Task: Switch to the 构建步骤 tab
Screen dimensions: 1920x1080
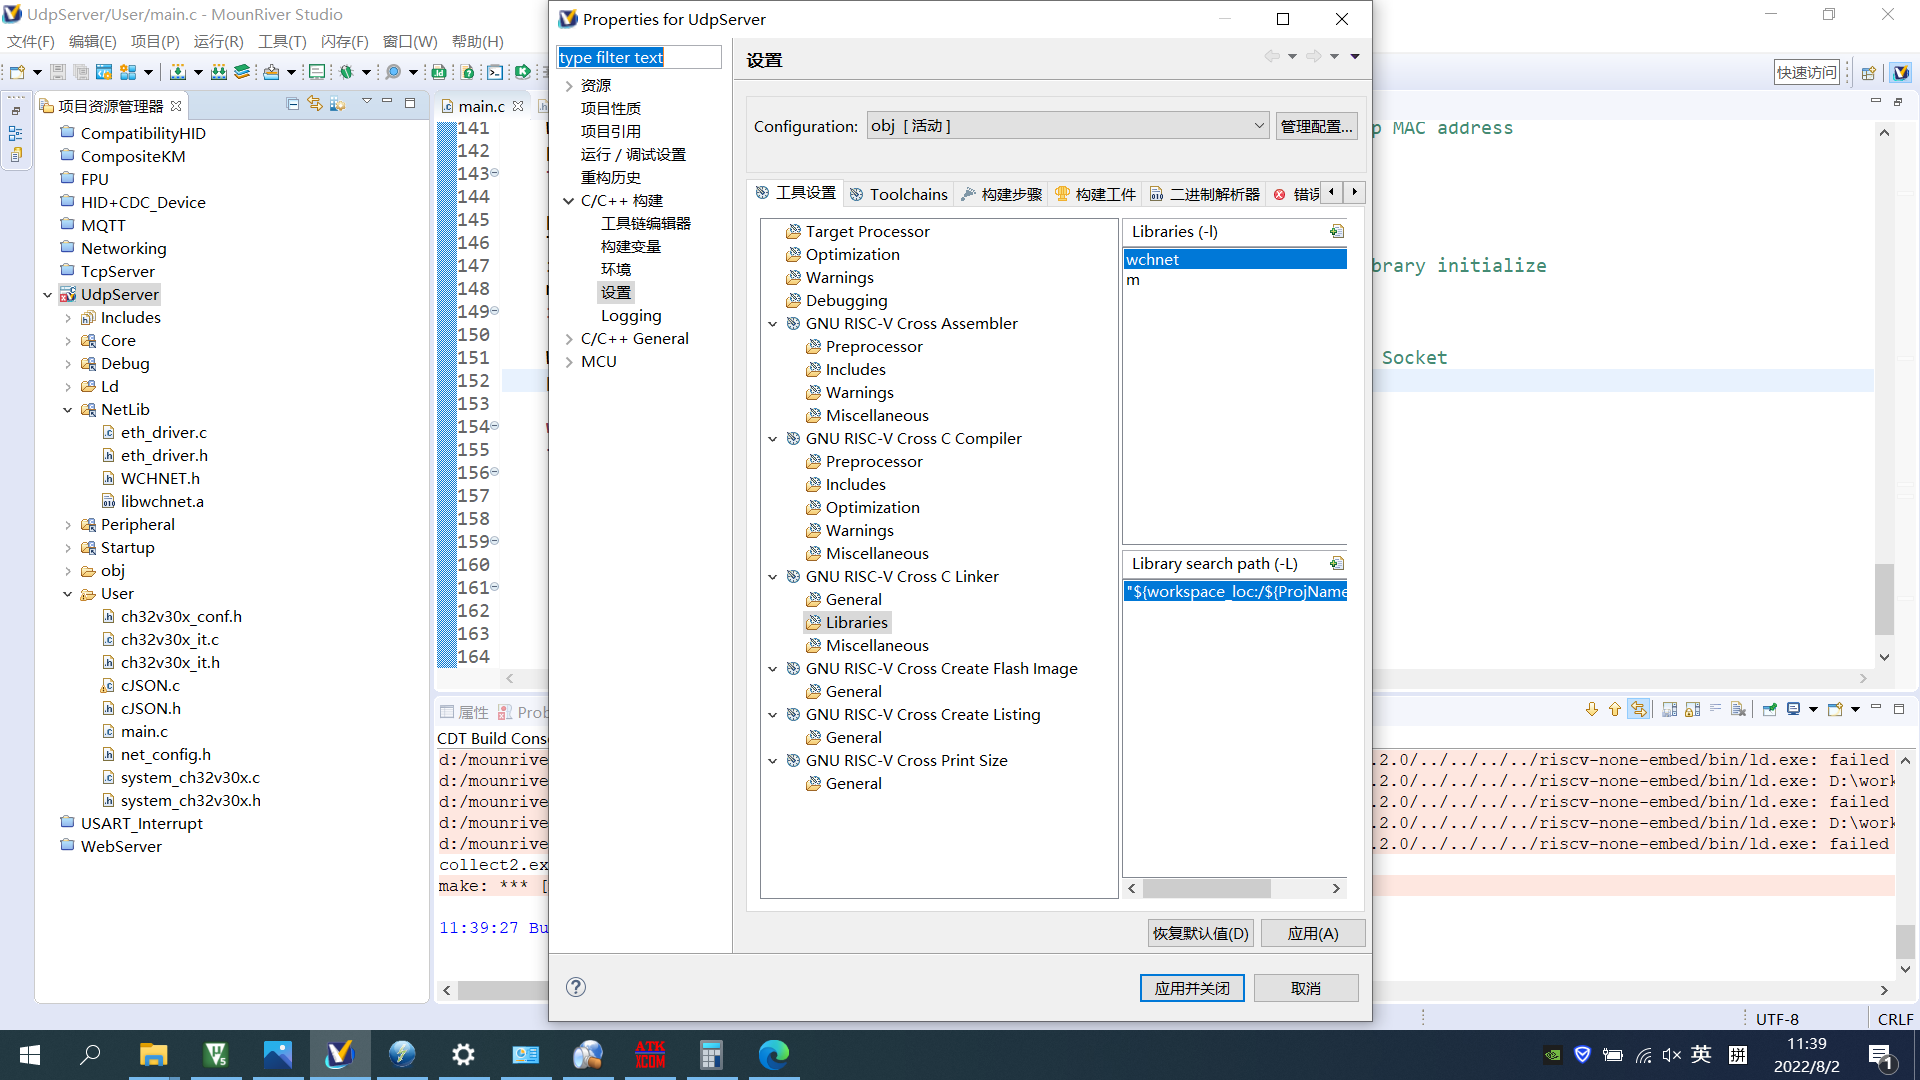Action: (x=1002, y=194)
